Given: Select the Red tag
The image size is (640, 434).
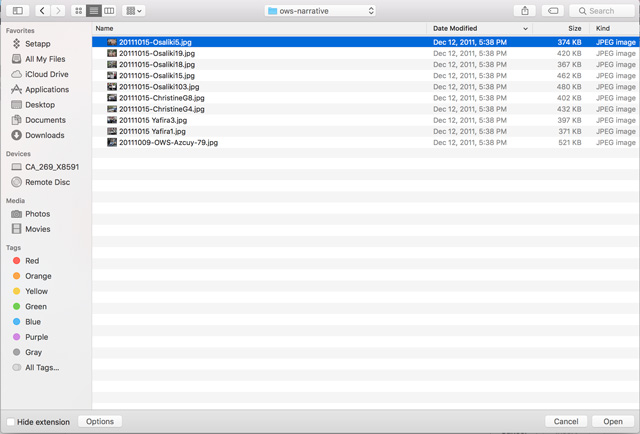Looking at the screenshot, I should (32, 261).
